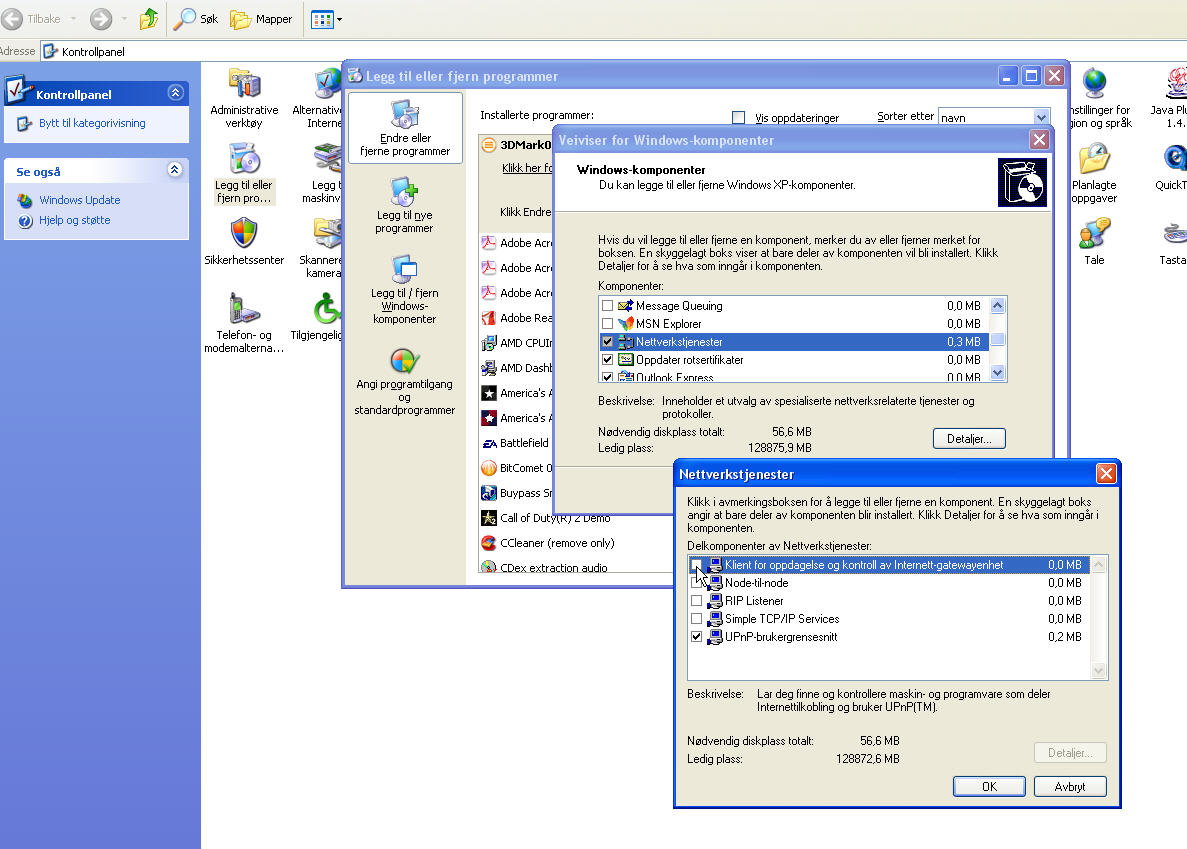Select Legg til nye programmer
The width and height of the screenshot is (1187, 849).
tap(404, 205)
